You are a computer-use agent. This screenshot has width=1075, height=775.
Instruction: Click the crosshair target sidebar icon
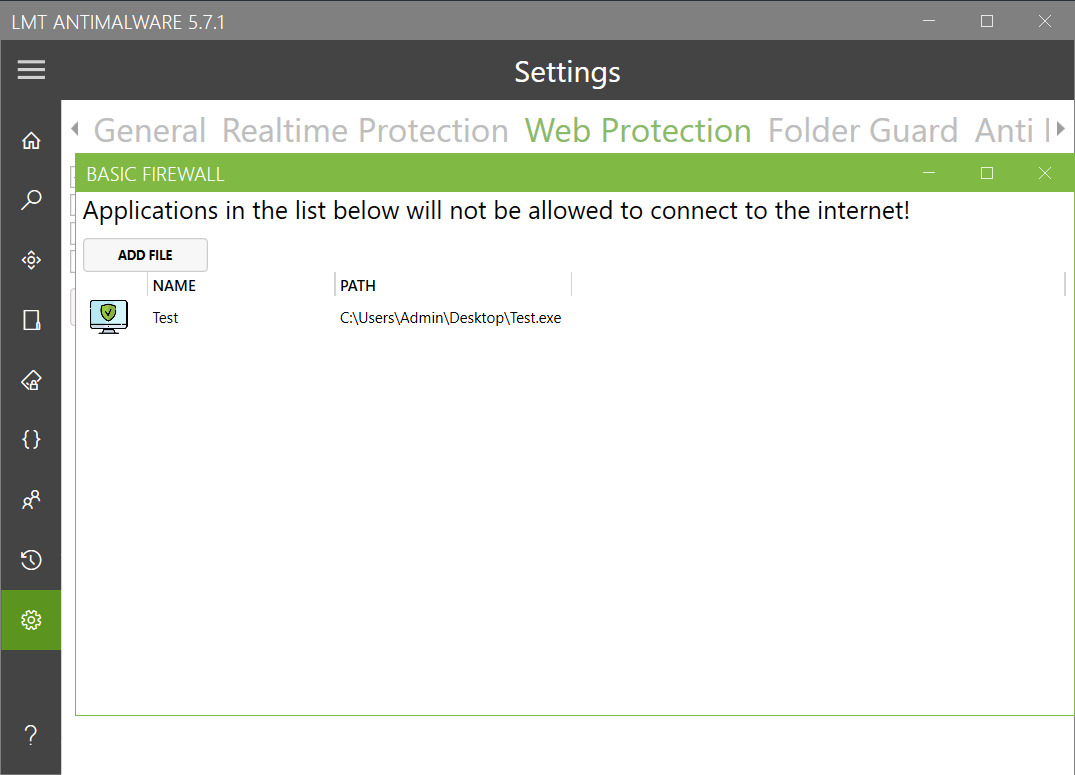tap(31, 260)
